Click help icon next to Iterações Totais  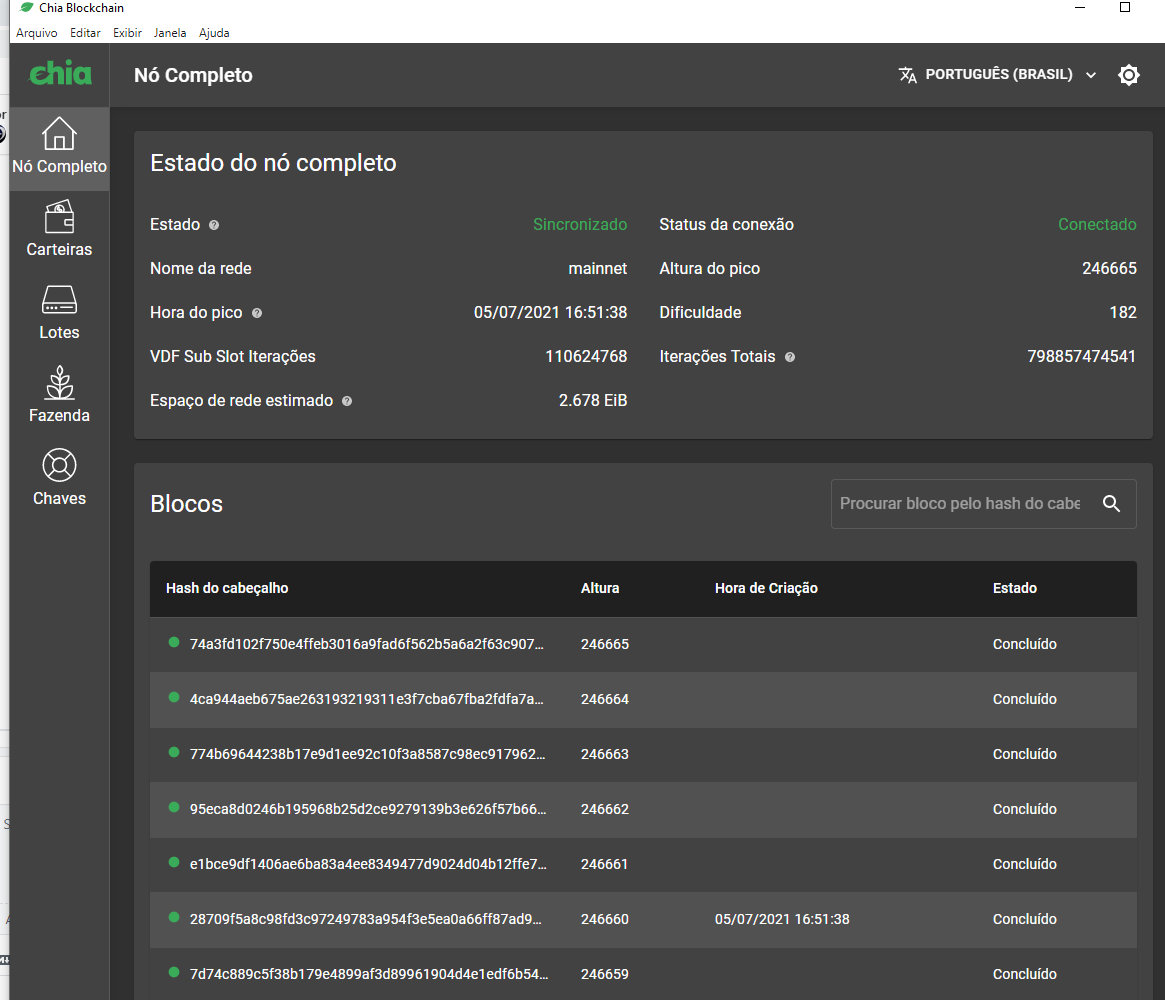click(790, 357)
